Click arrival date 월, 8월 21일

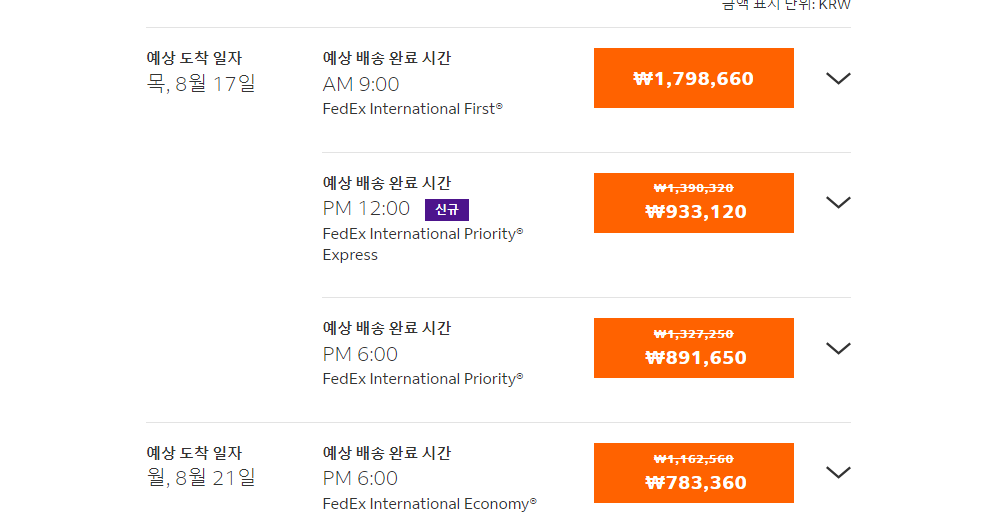click(x=201, y=478)
